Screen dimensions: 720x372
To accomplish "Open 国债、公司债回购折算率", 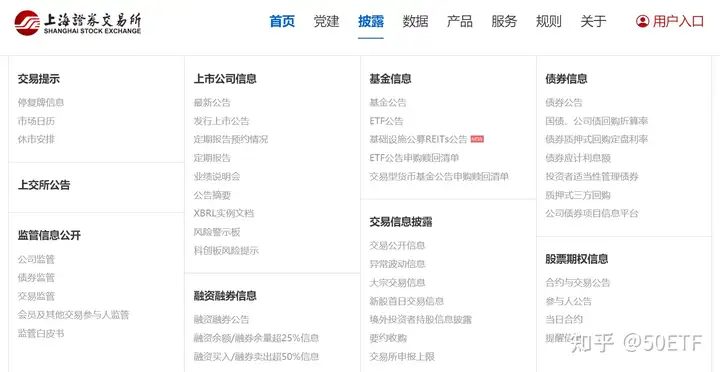I will click(x=596, y=121).
